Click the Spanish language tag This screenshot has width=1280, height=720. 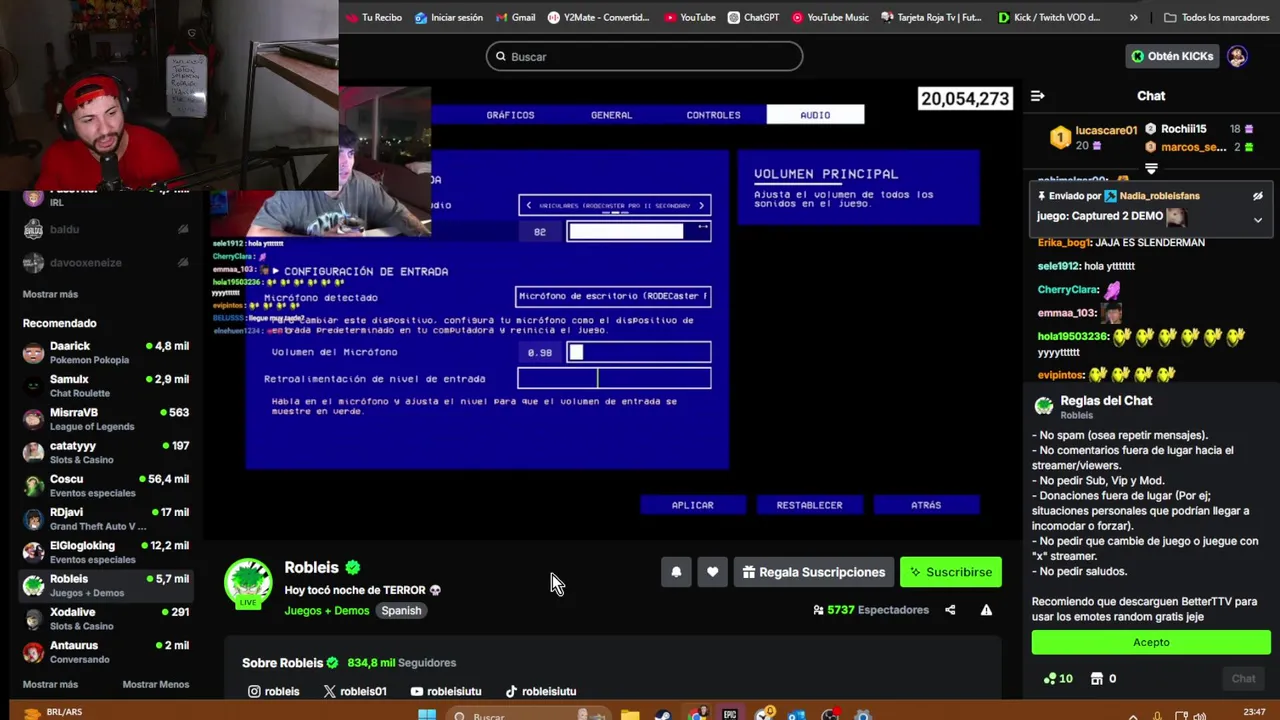[x=401, y=610]
